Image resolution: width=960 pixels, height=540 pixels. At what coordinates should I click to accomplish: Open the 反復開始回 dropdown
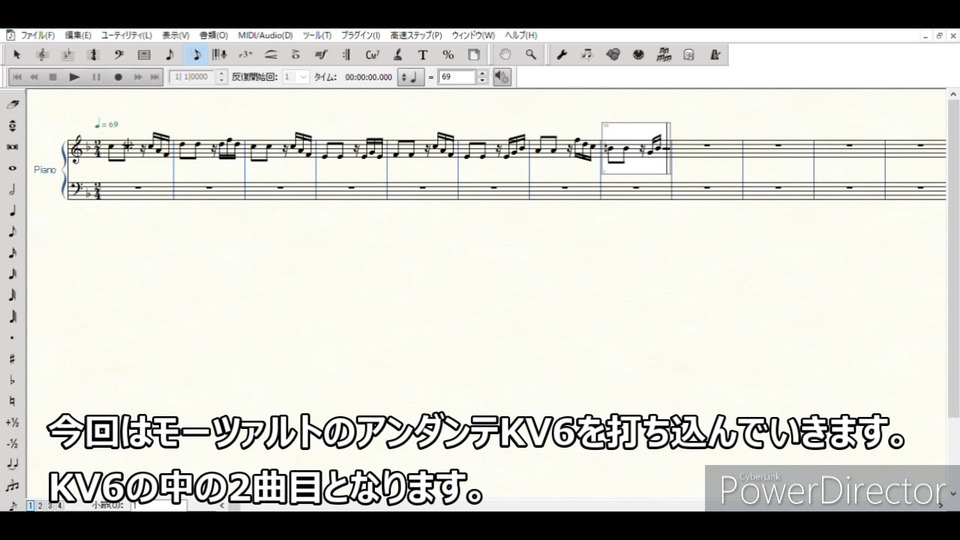click(x=296, y=77)
